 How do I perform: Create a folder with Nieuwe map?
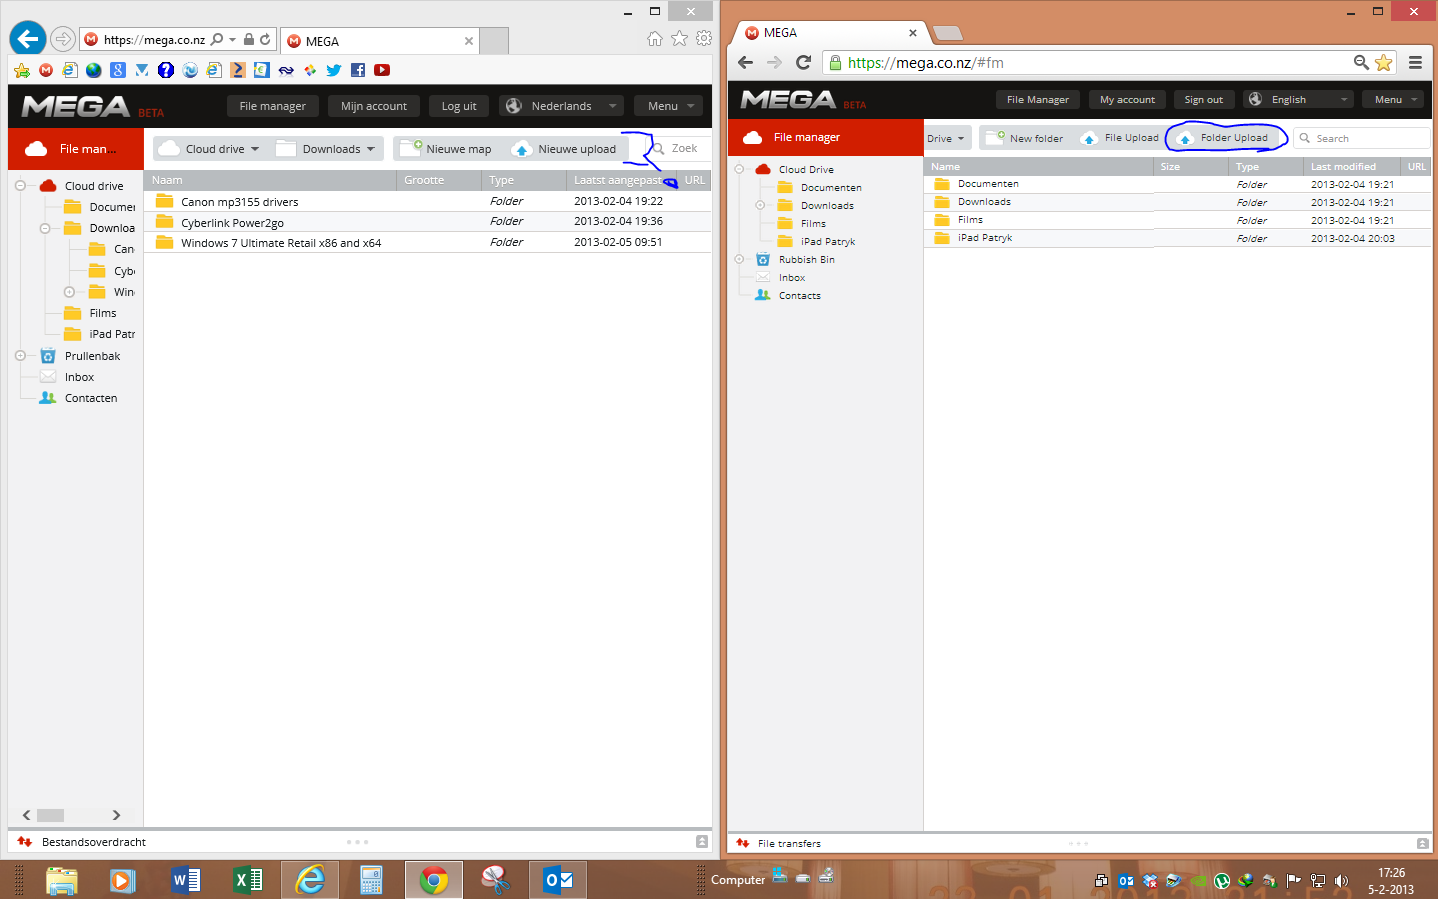[447, 149]
